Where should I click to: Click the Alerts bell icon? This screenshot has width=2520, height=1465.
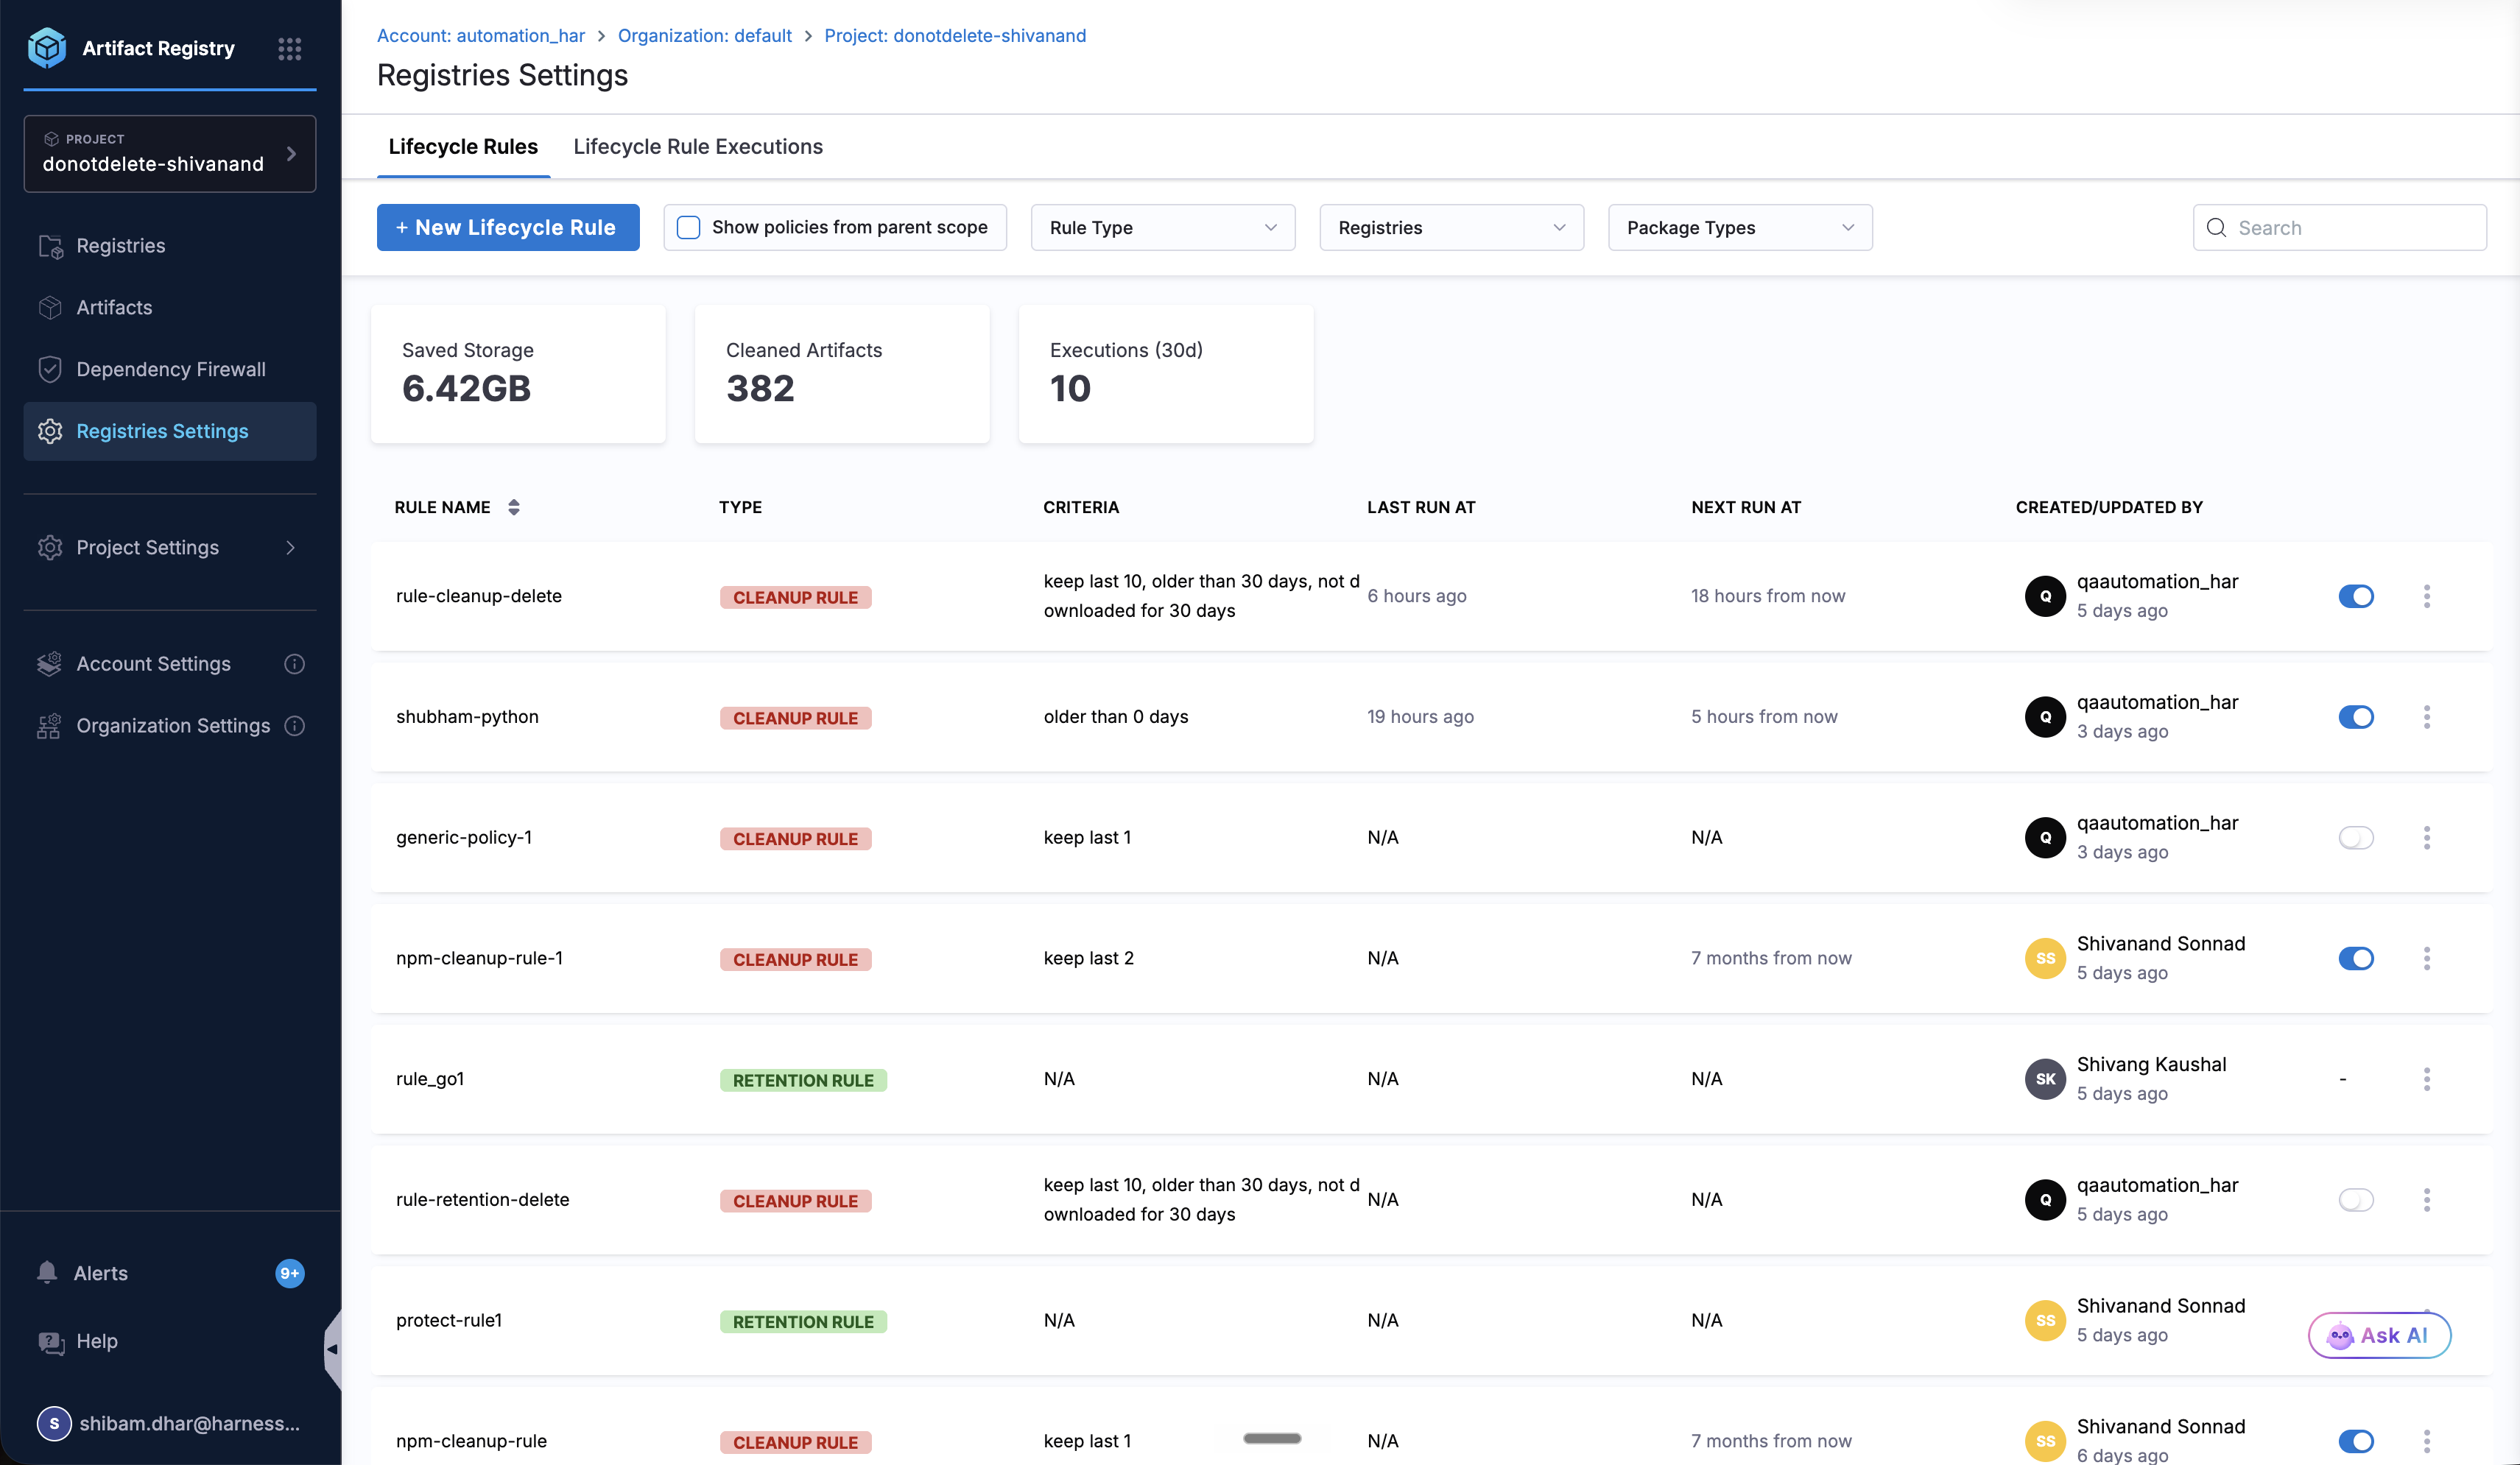(47, 1273)
